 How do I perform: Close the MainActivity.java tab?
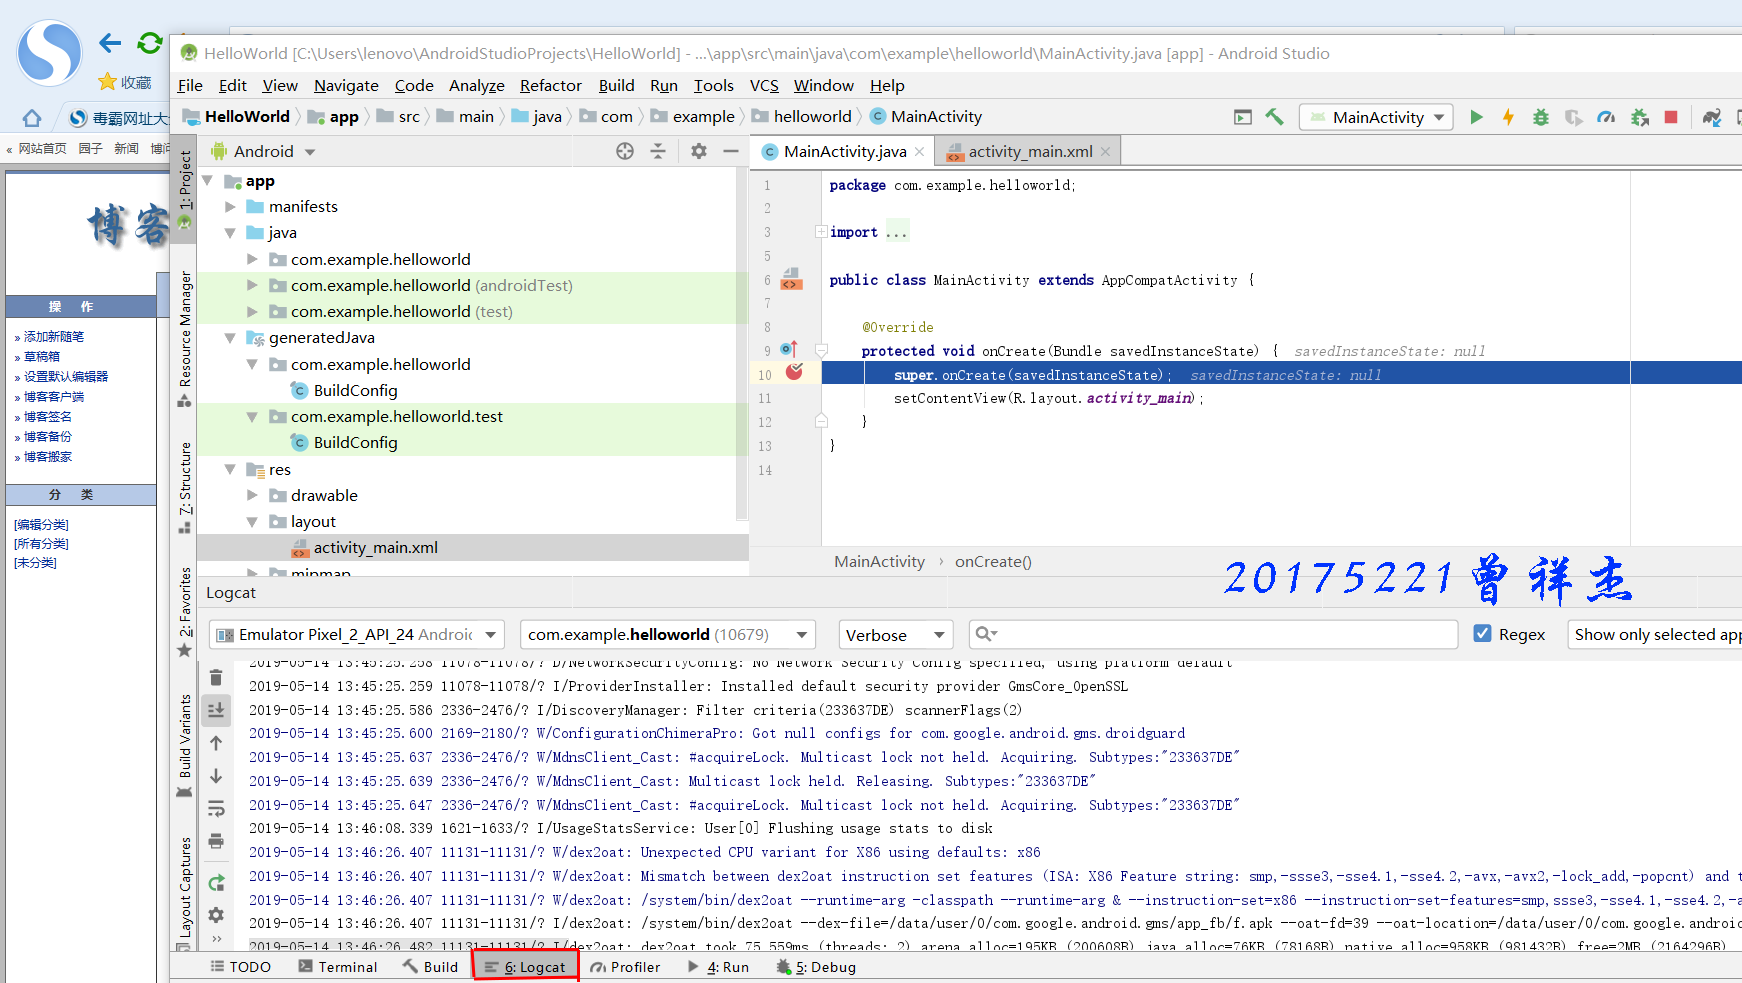[x=919, y=152]
